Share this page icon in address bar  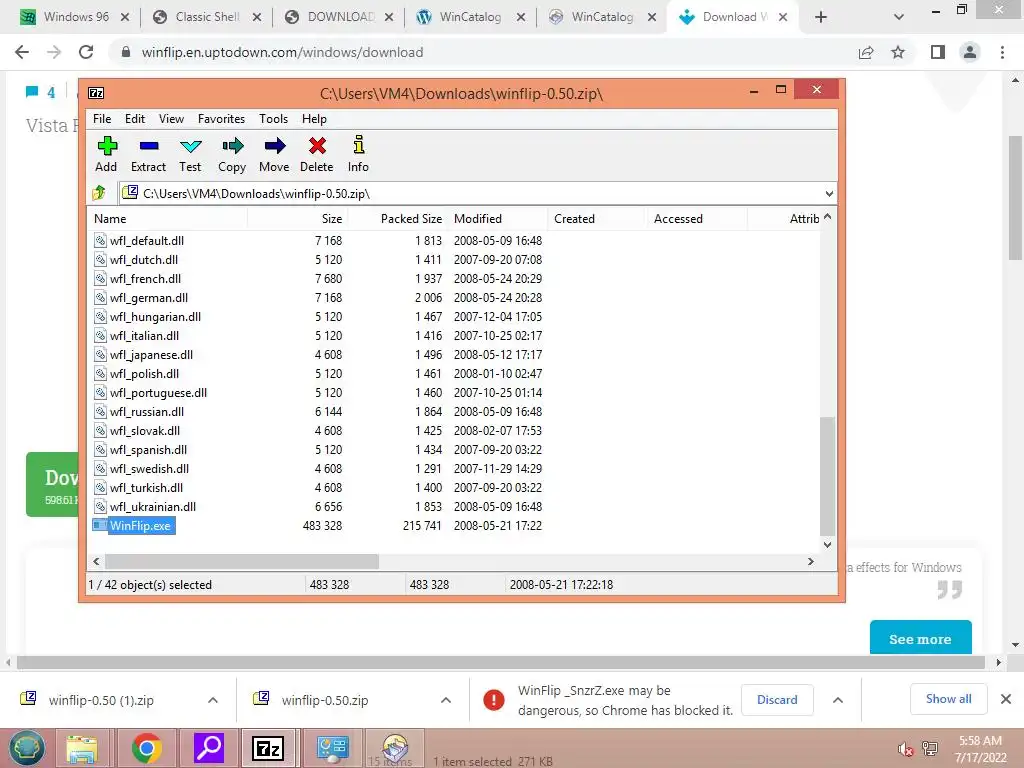(x=866, y=52)
